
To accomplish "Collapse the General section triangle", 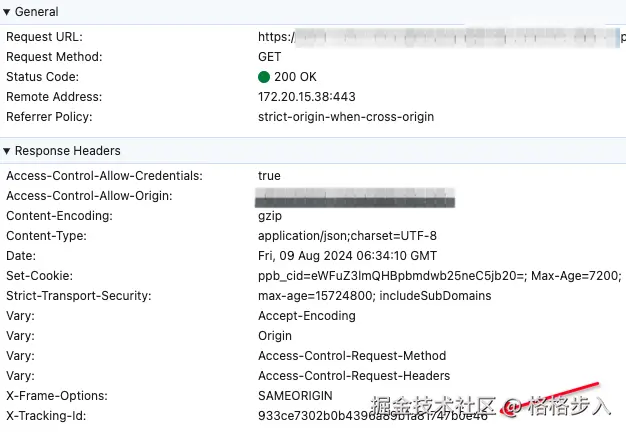I will (7, 12).
